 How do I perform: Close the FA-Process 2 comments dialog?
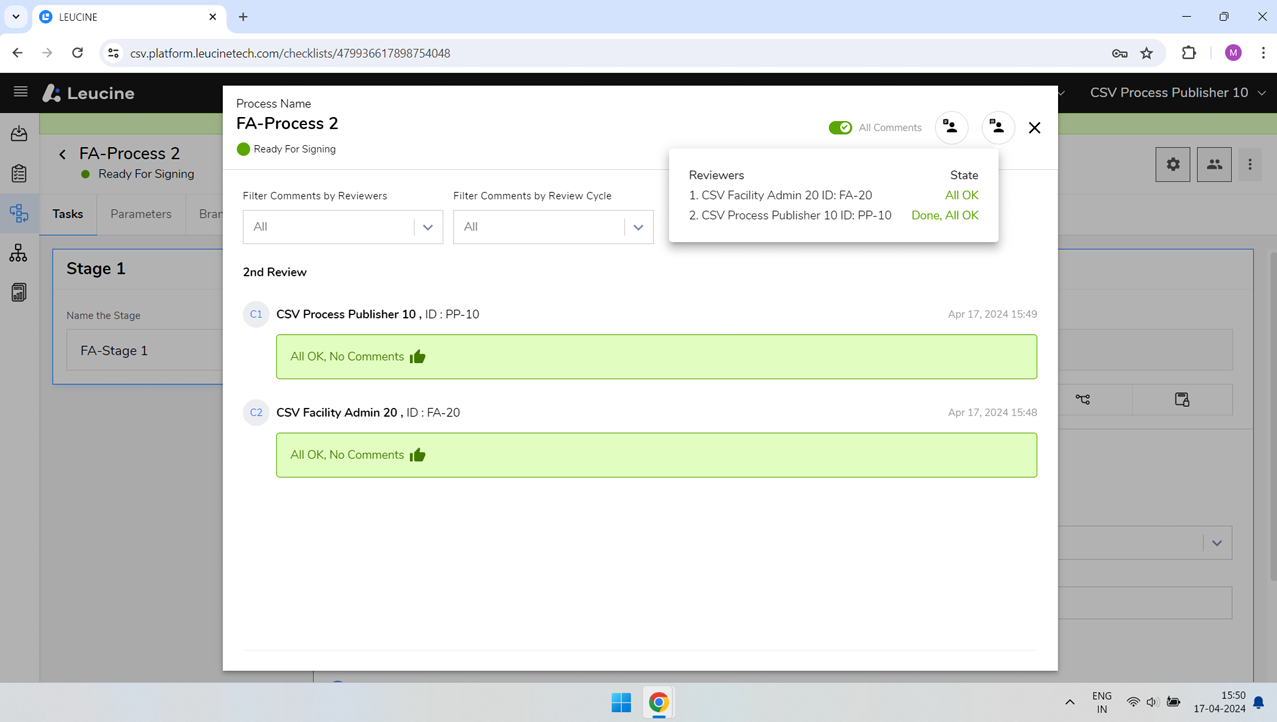click(1035, 128)
